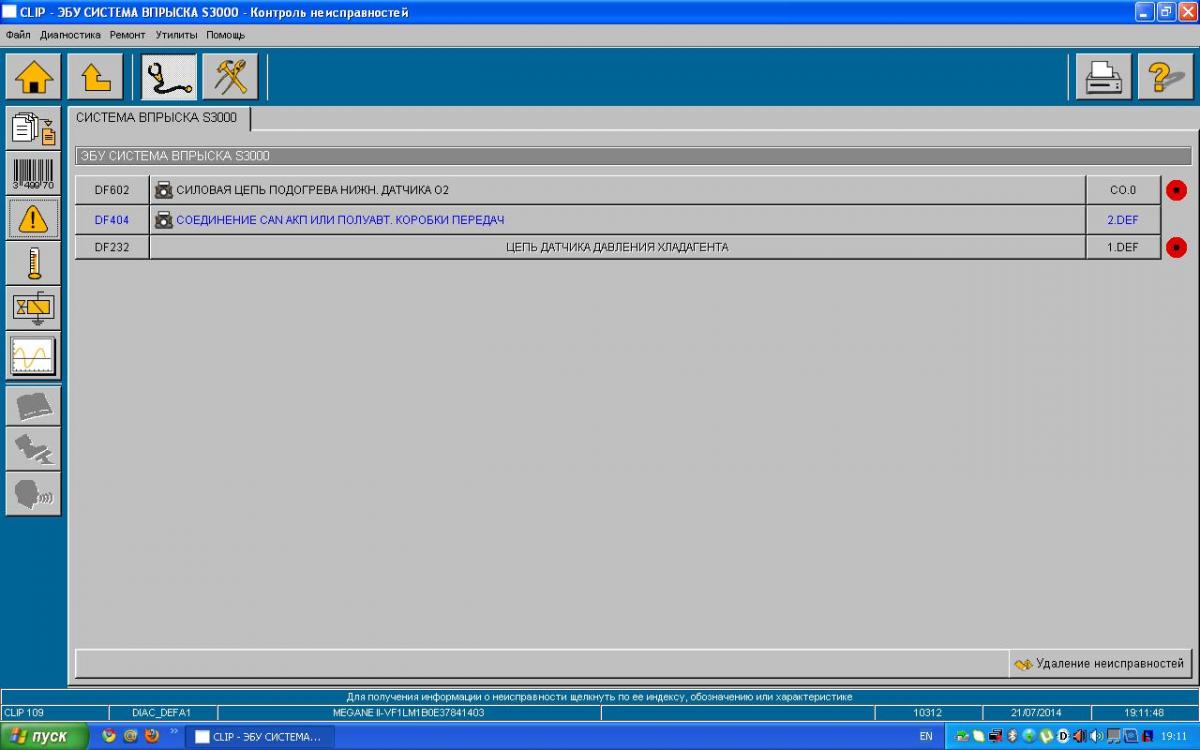Open the oscilloscope waveform sidebar icon

point(34,355)
